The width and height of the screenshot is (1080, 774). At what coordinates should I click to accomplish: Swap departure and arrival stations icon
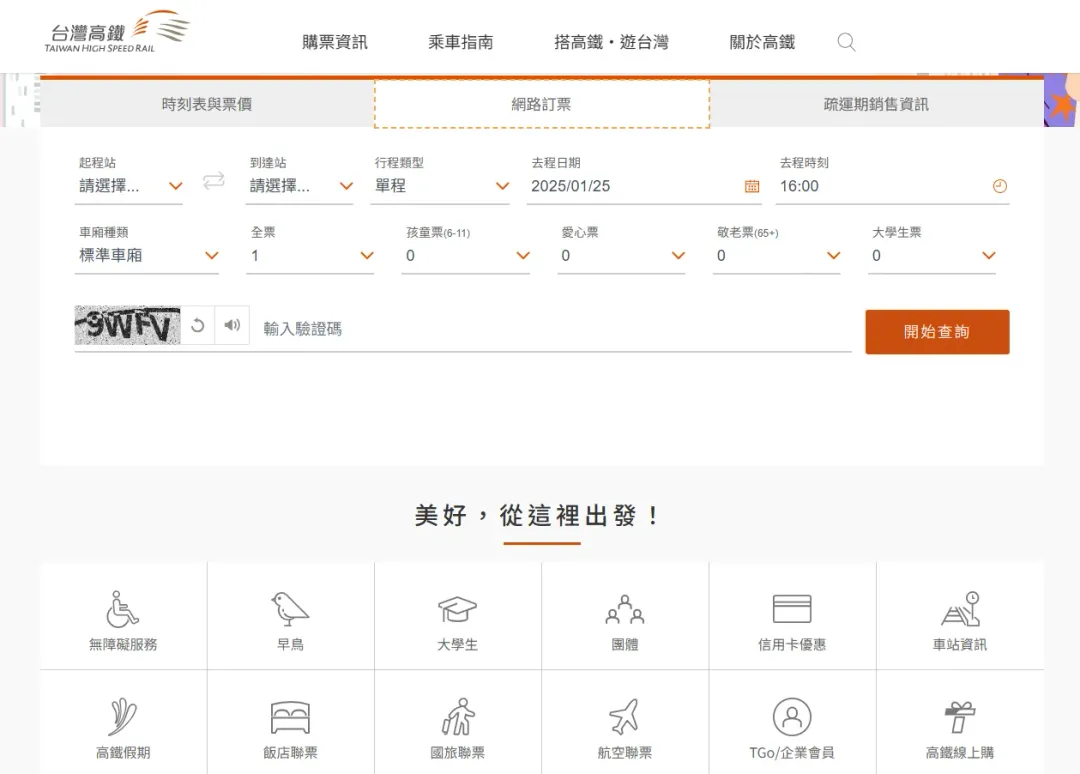click(214, 181)
